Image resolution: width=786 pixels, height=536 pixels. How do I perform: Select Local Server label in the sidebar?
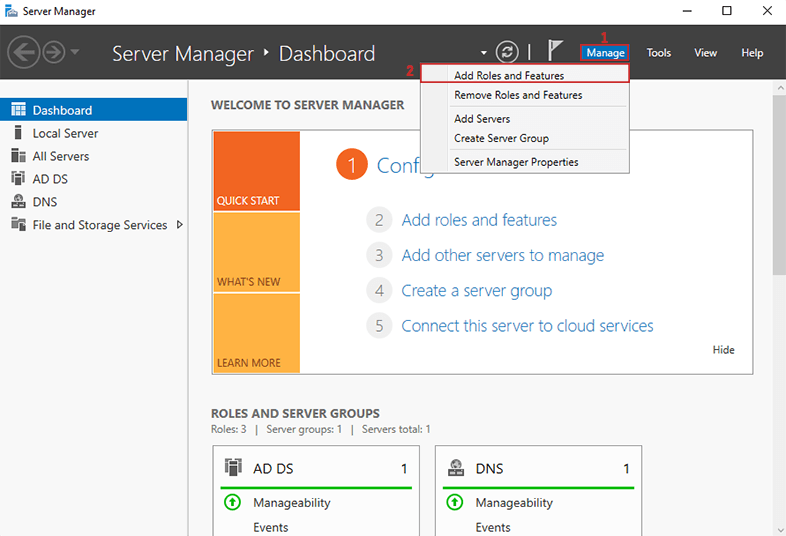pos(65,133)
